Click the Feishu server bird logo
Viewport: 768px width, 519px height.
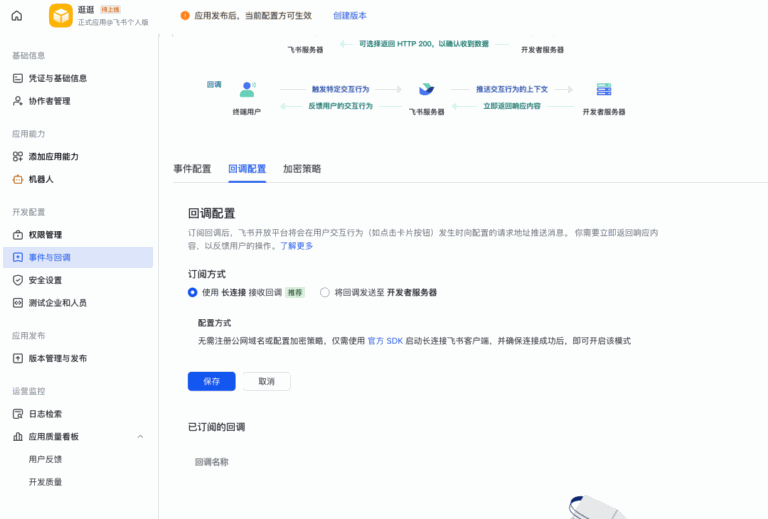426,89
